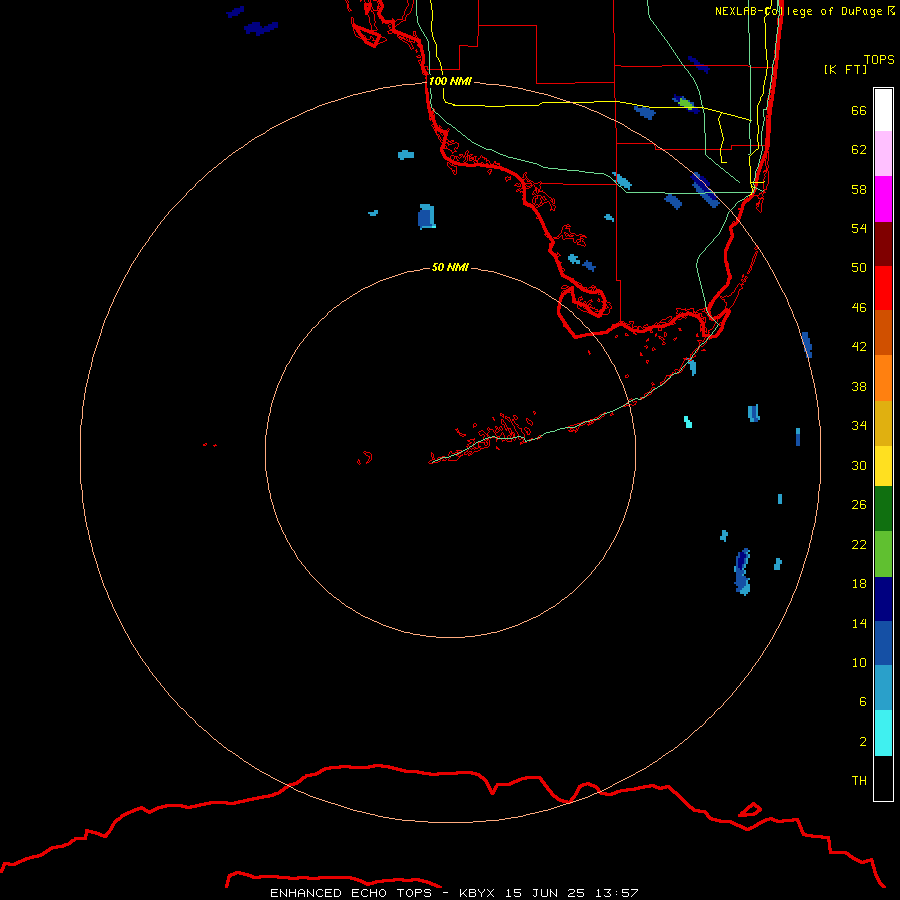Click the "14" legend value

click(859, 623)
